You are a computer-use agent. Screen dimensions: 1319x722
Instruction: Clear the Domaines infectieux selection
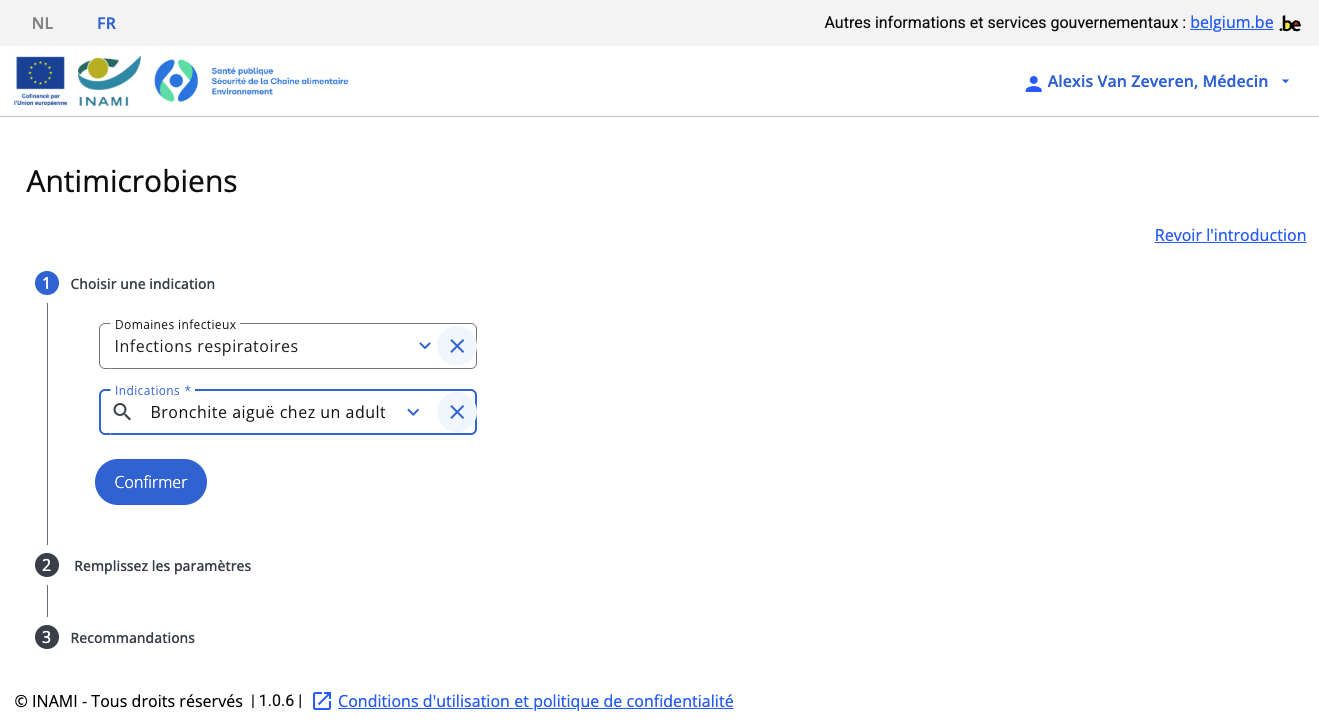tap(457, 347)
